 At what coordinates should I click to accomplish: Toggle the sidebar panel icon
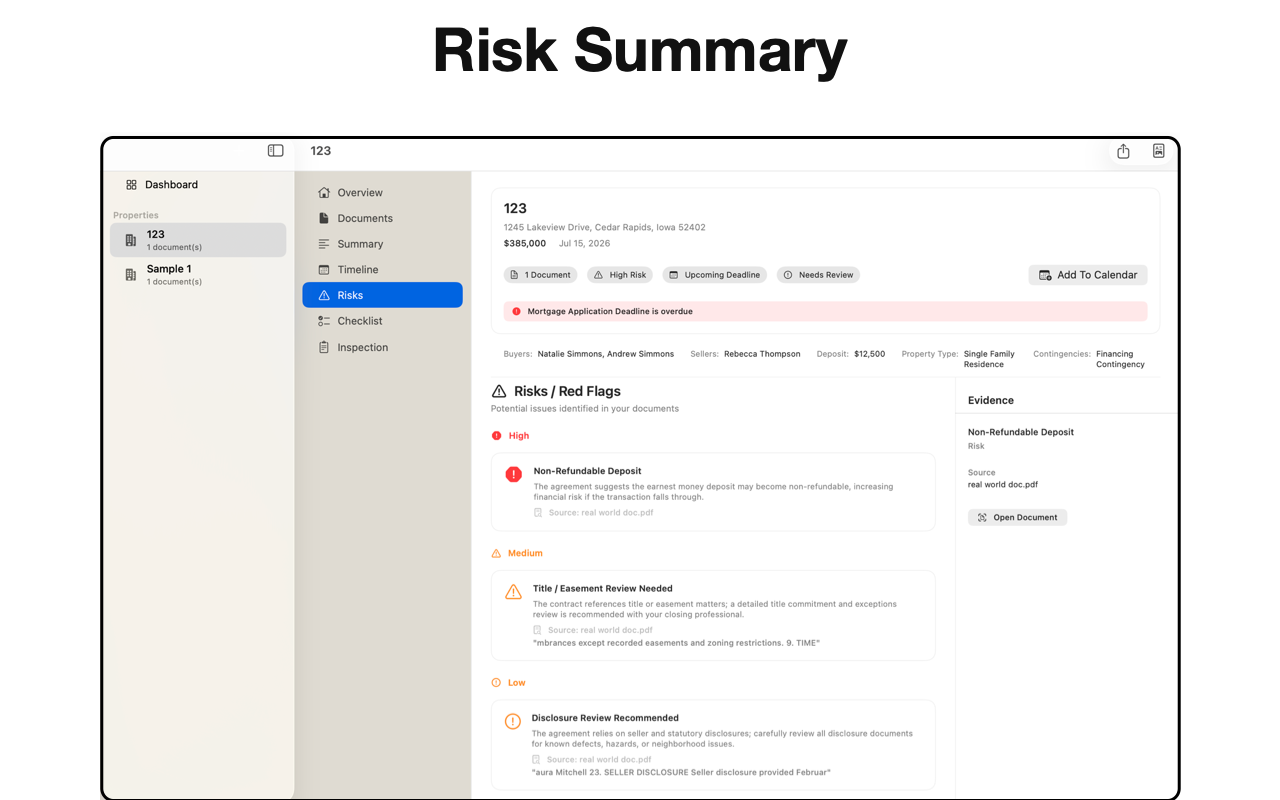[x=276, y=151]
